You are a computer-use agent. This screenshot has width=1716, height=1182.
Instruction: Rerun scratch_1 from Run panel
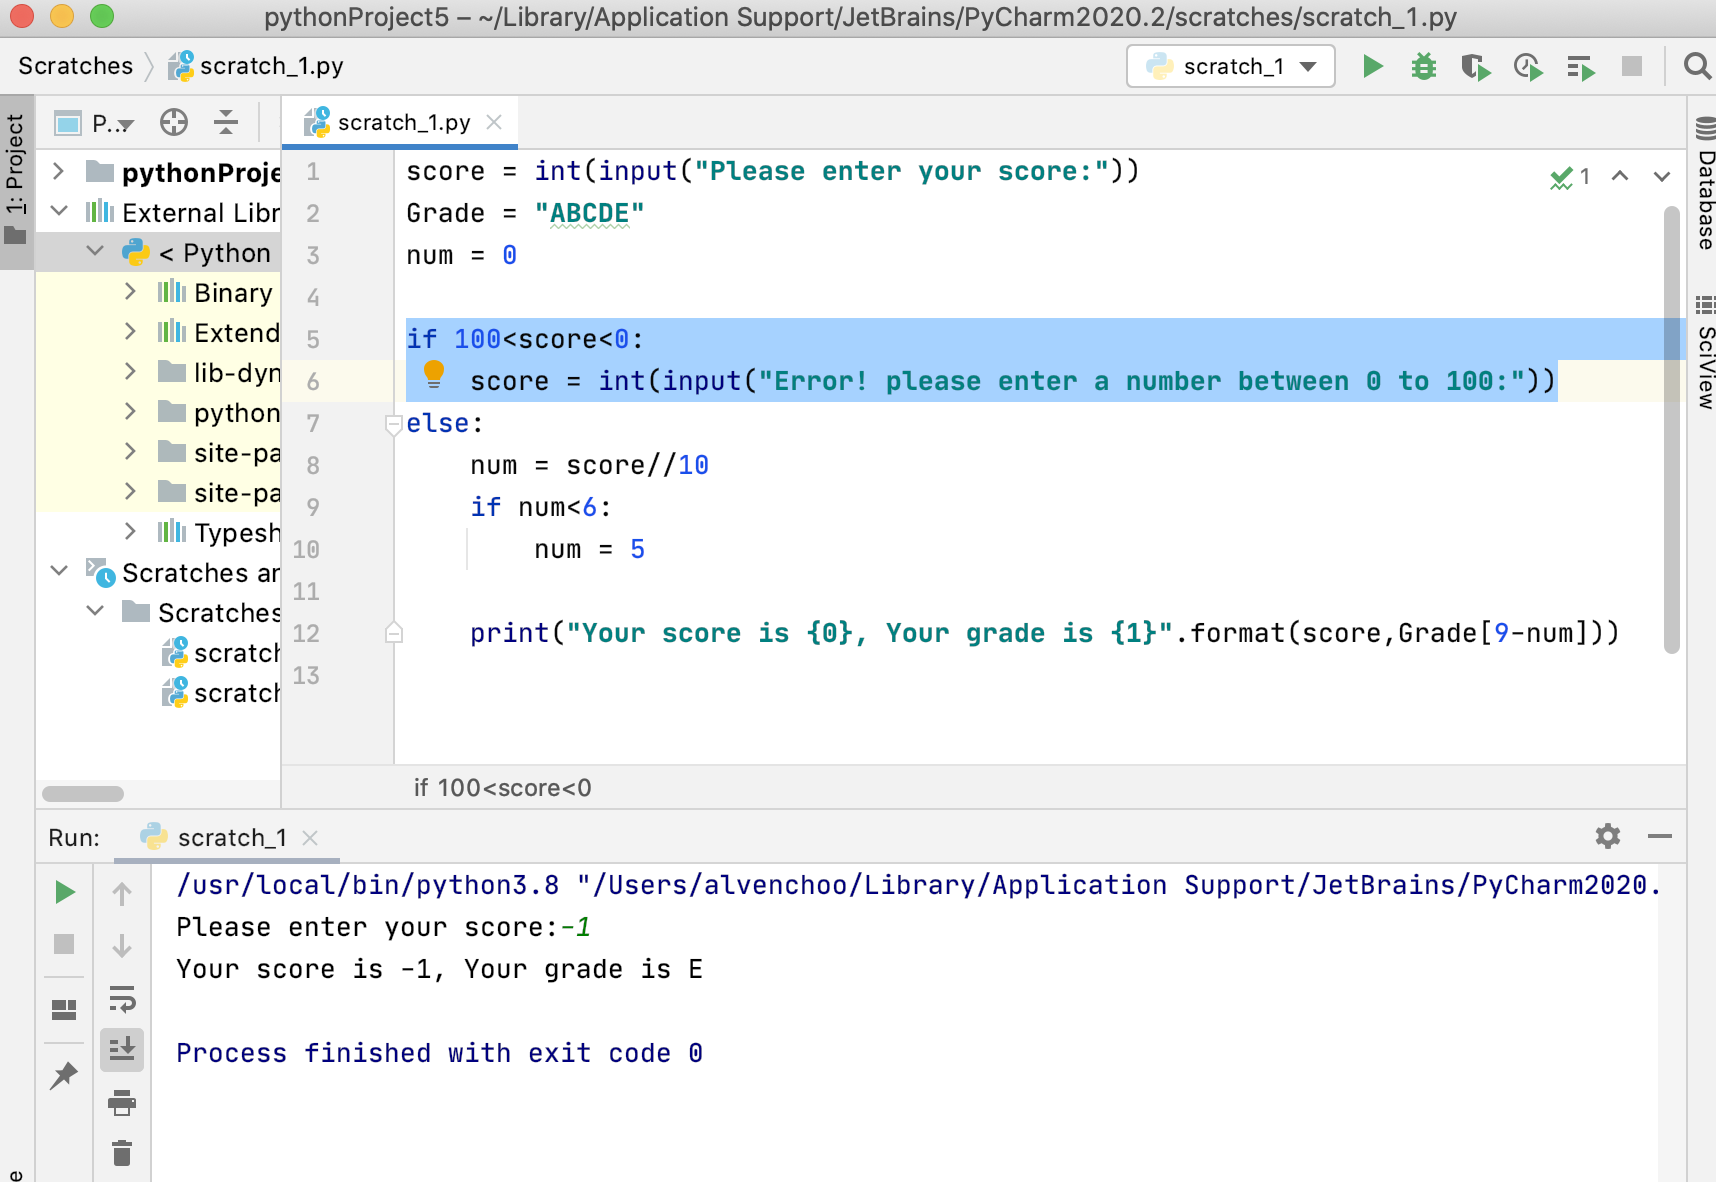pyautogui.click(x=64, y=892)
